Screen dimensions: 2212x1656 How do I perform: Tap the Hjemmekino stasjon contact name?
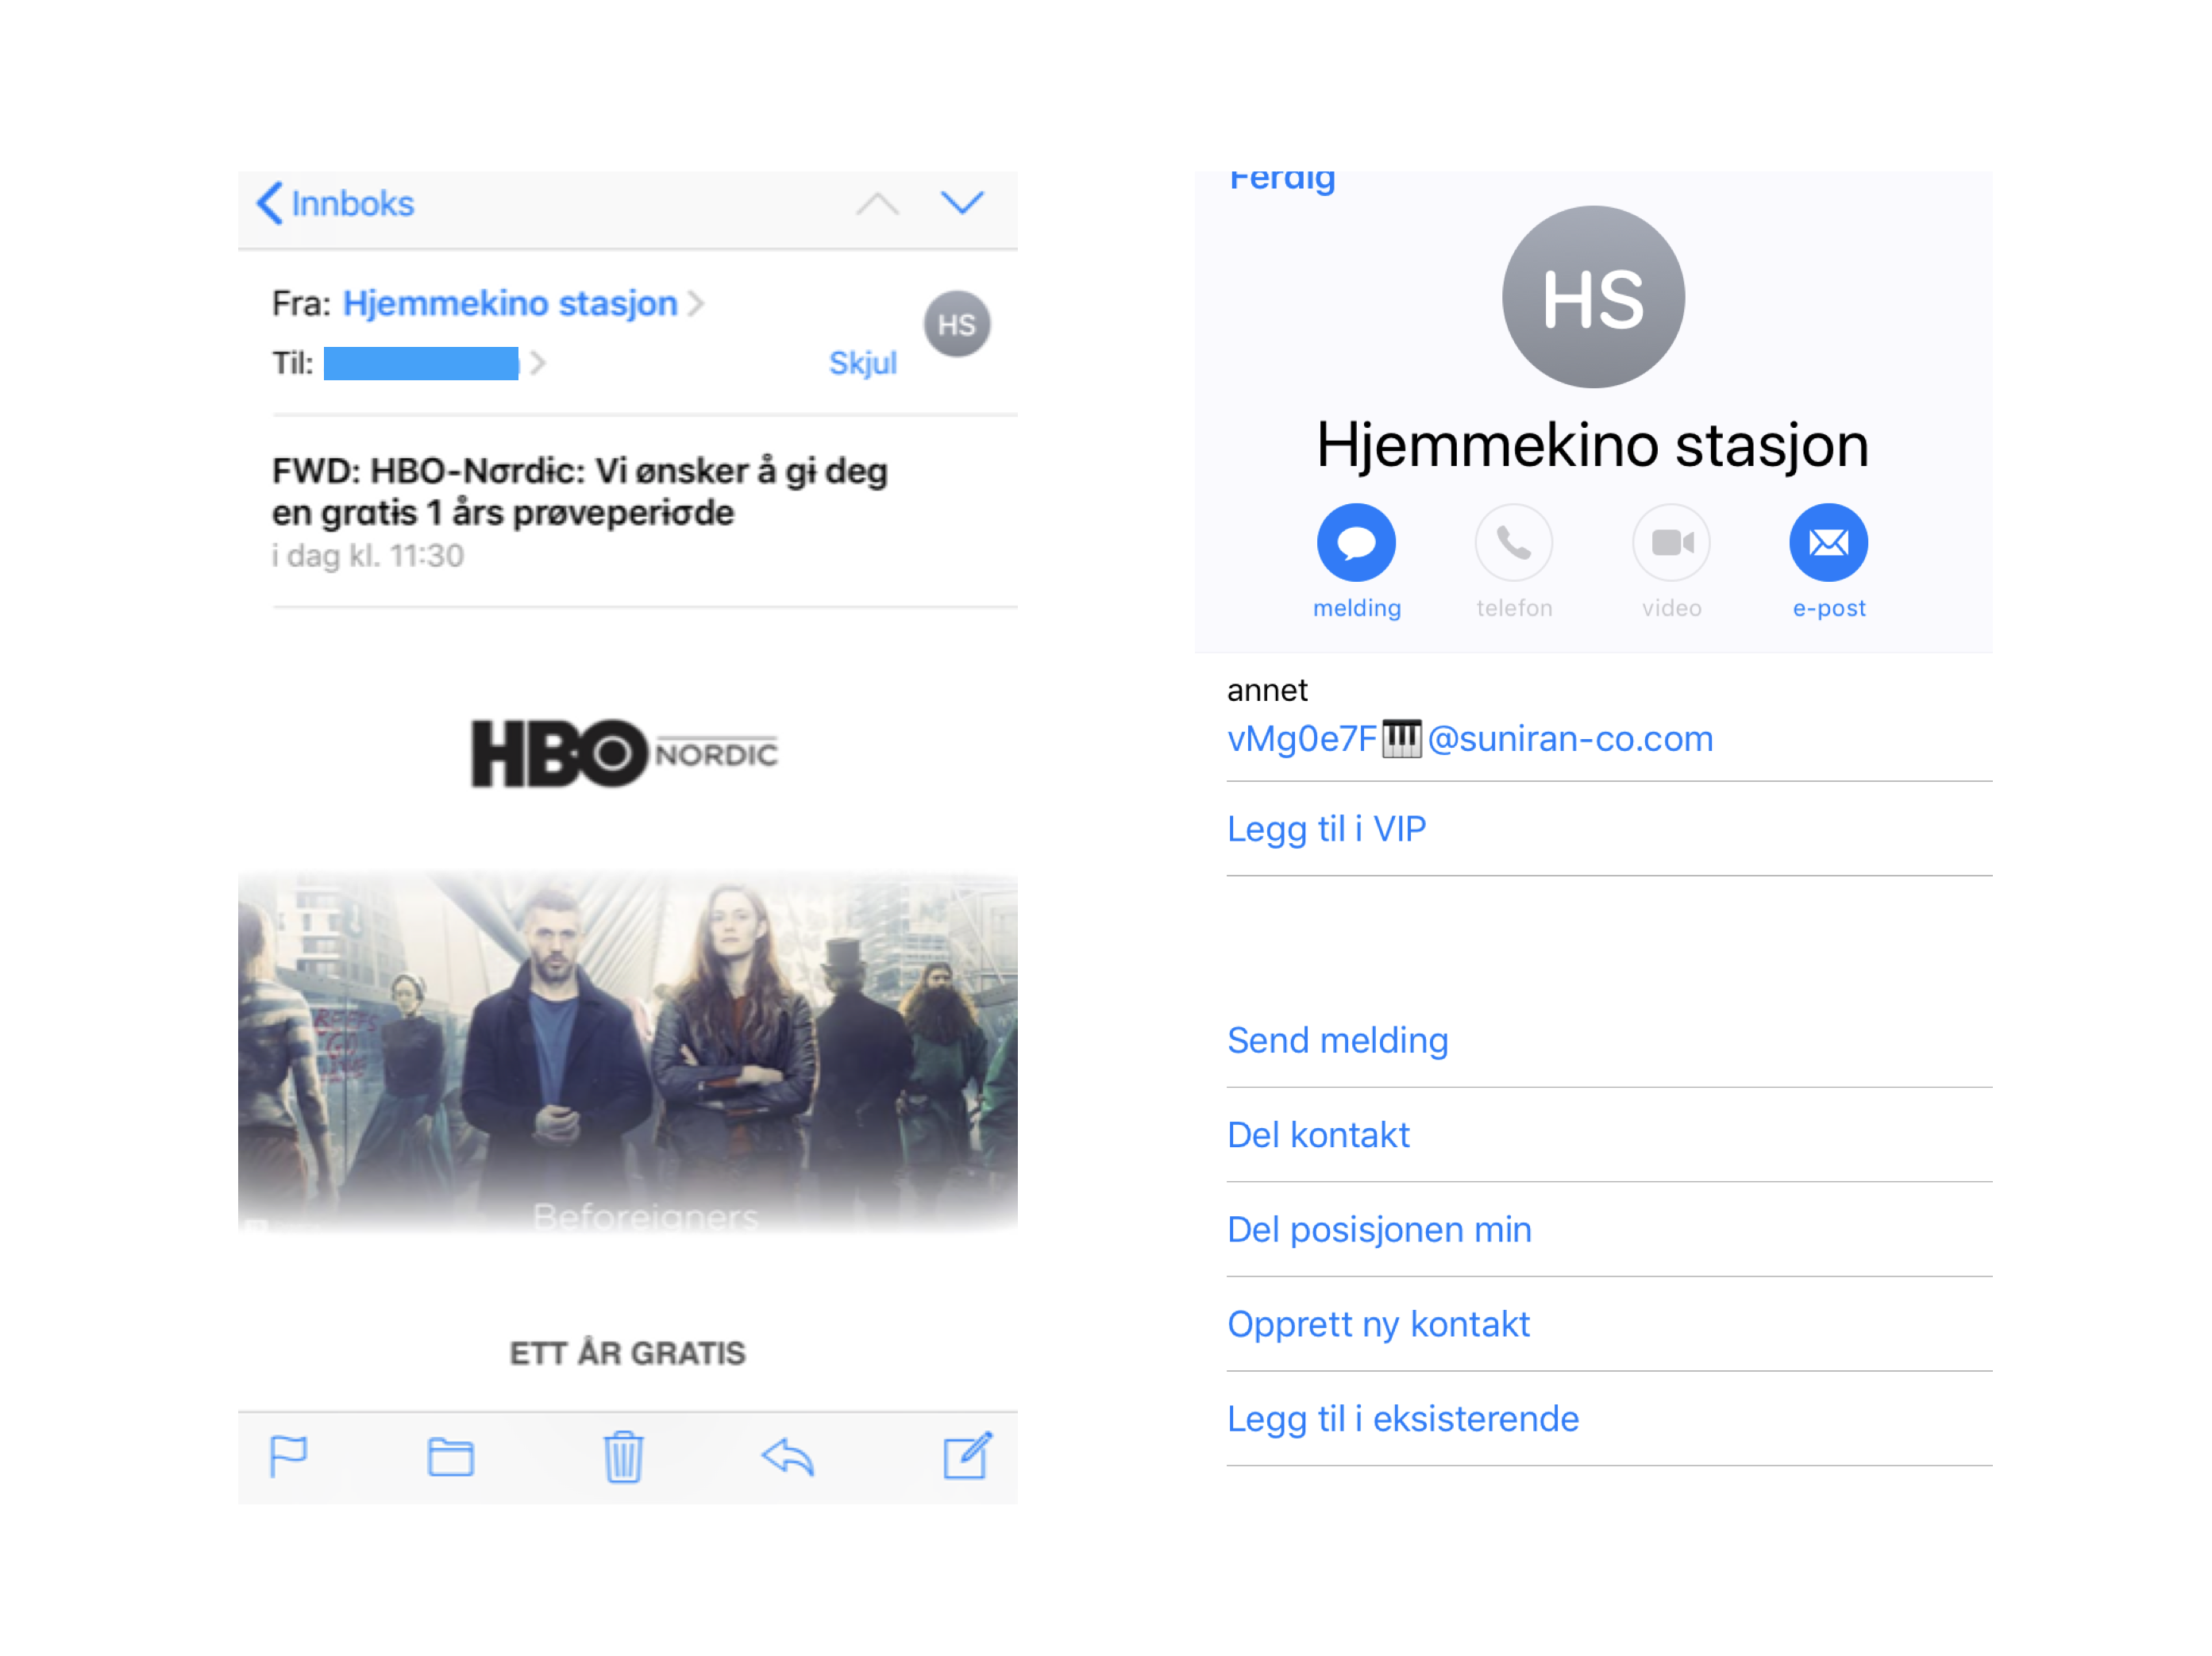point(1592,445)
